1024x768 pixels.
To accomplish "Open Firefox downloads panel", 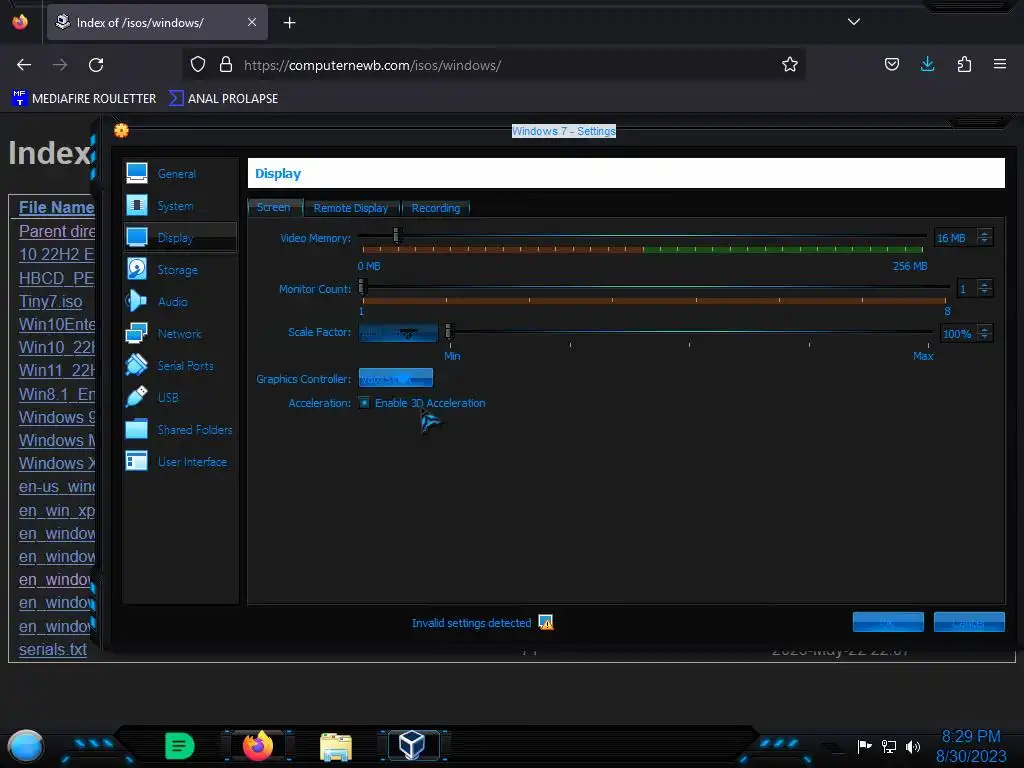I will coord(927,64).
